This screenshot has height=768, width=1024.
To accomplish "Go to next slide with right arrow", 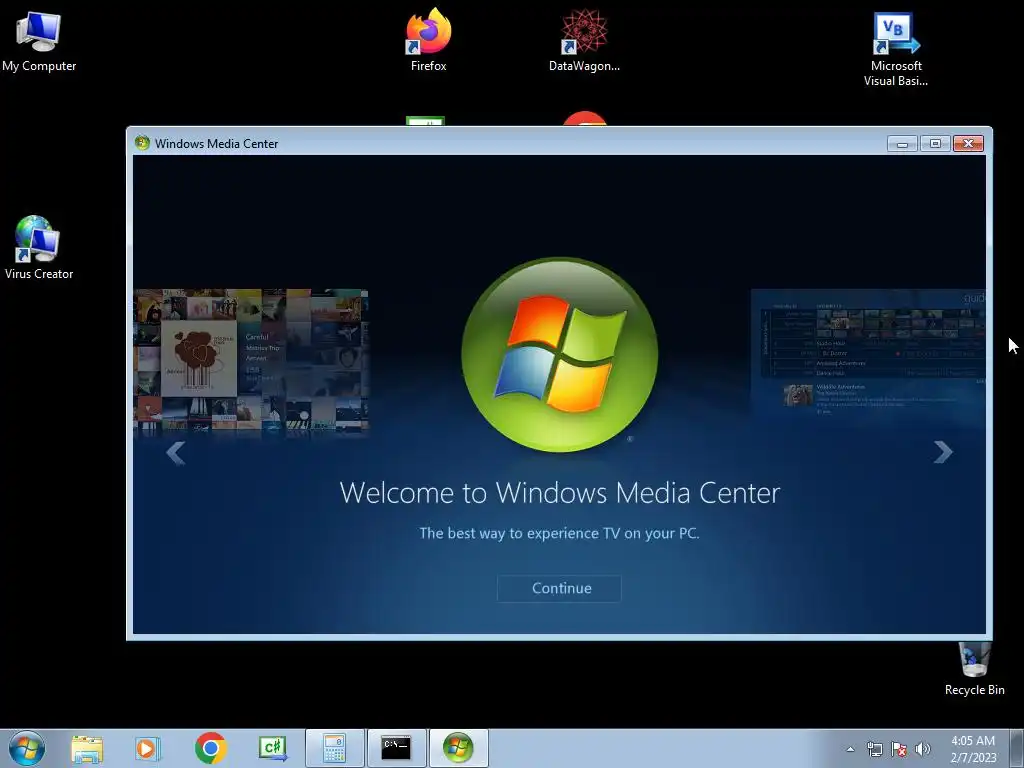I will click(x=943, y=452).
